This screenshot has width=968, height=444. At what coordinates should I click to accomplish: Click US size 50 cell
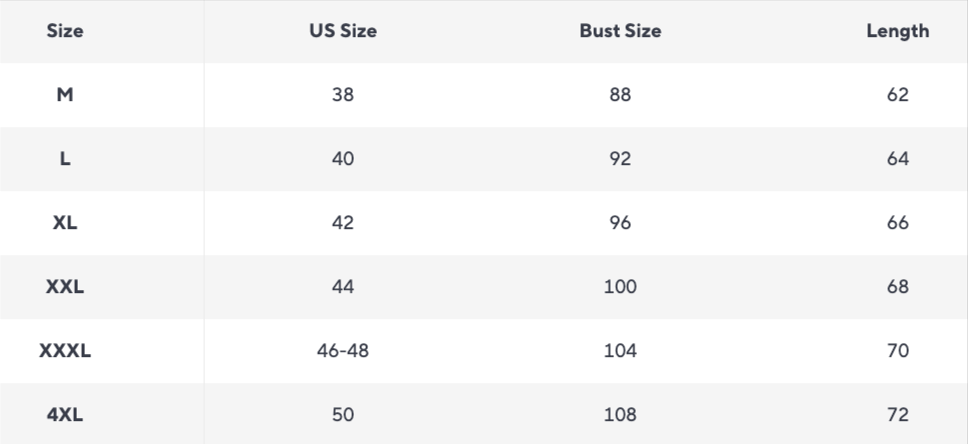(343, 414)
